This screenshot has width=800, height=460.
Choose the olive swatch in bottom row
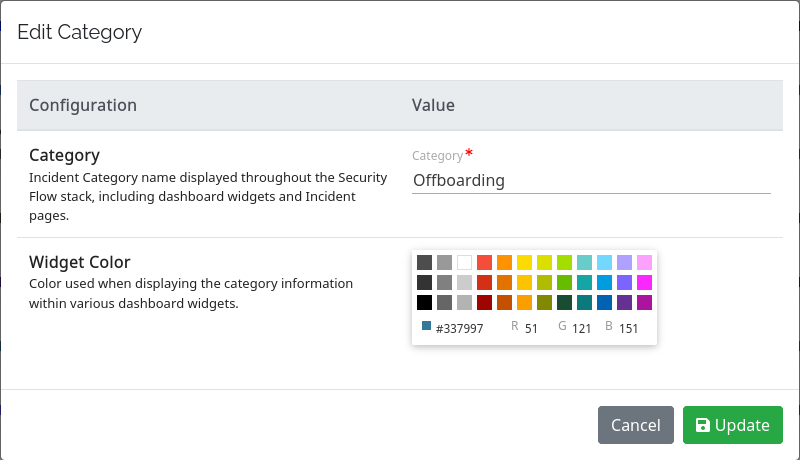point(544,302)
